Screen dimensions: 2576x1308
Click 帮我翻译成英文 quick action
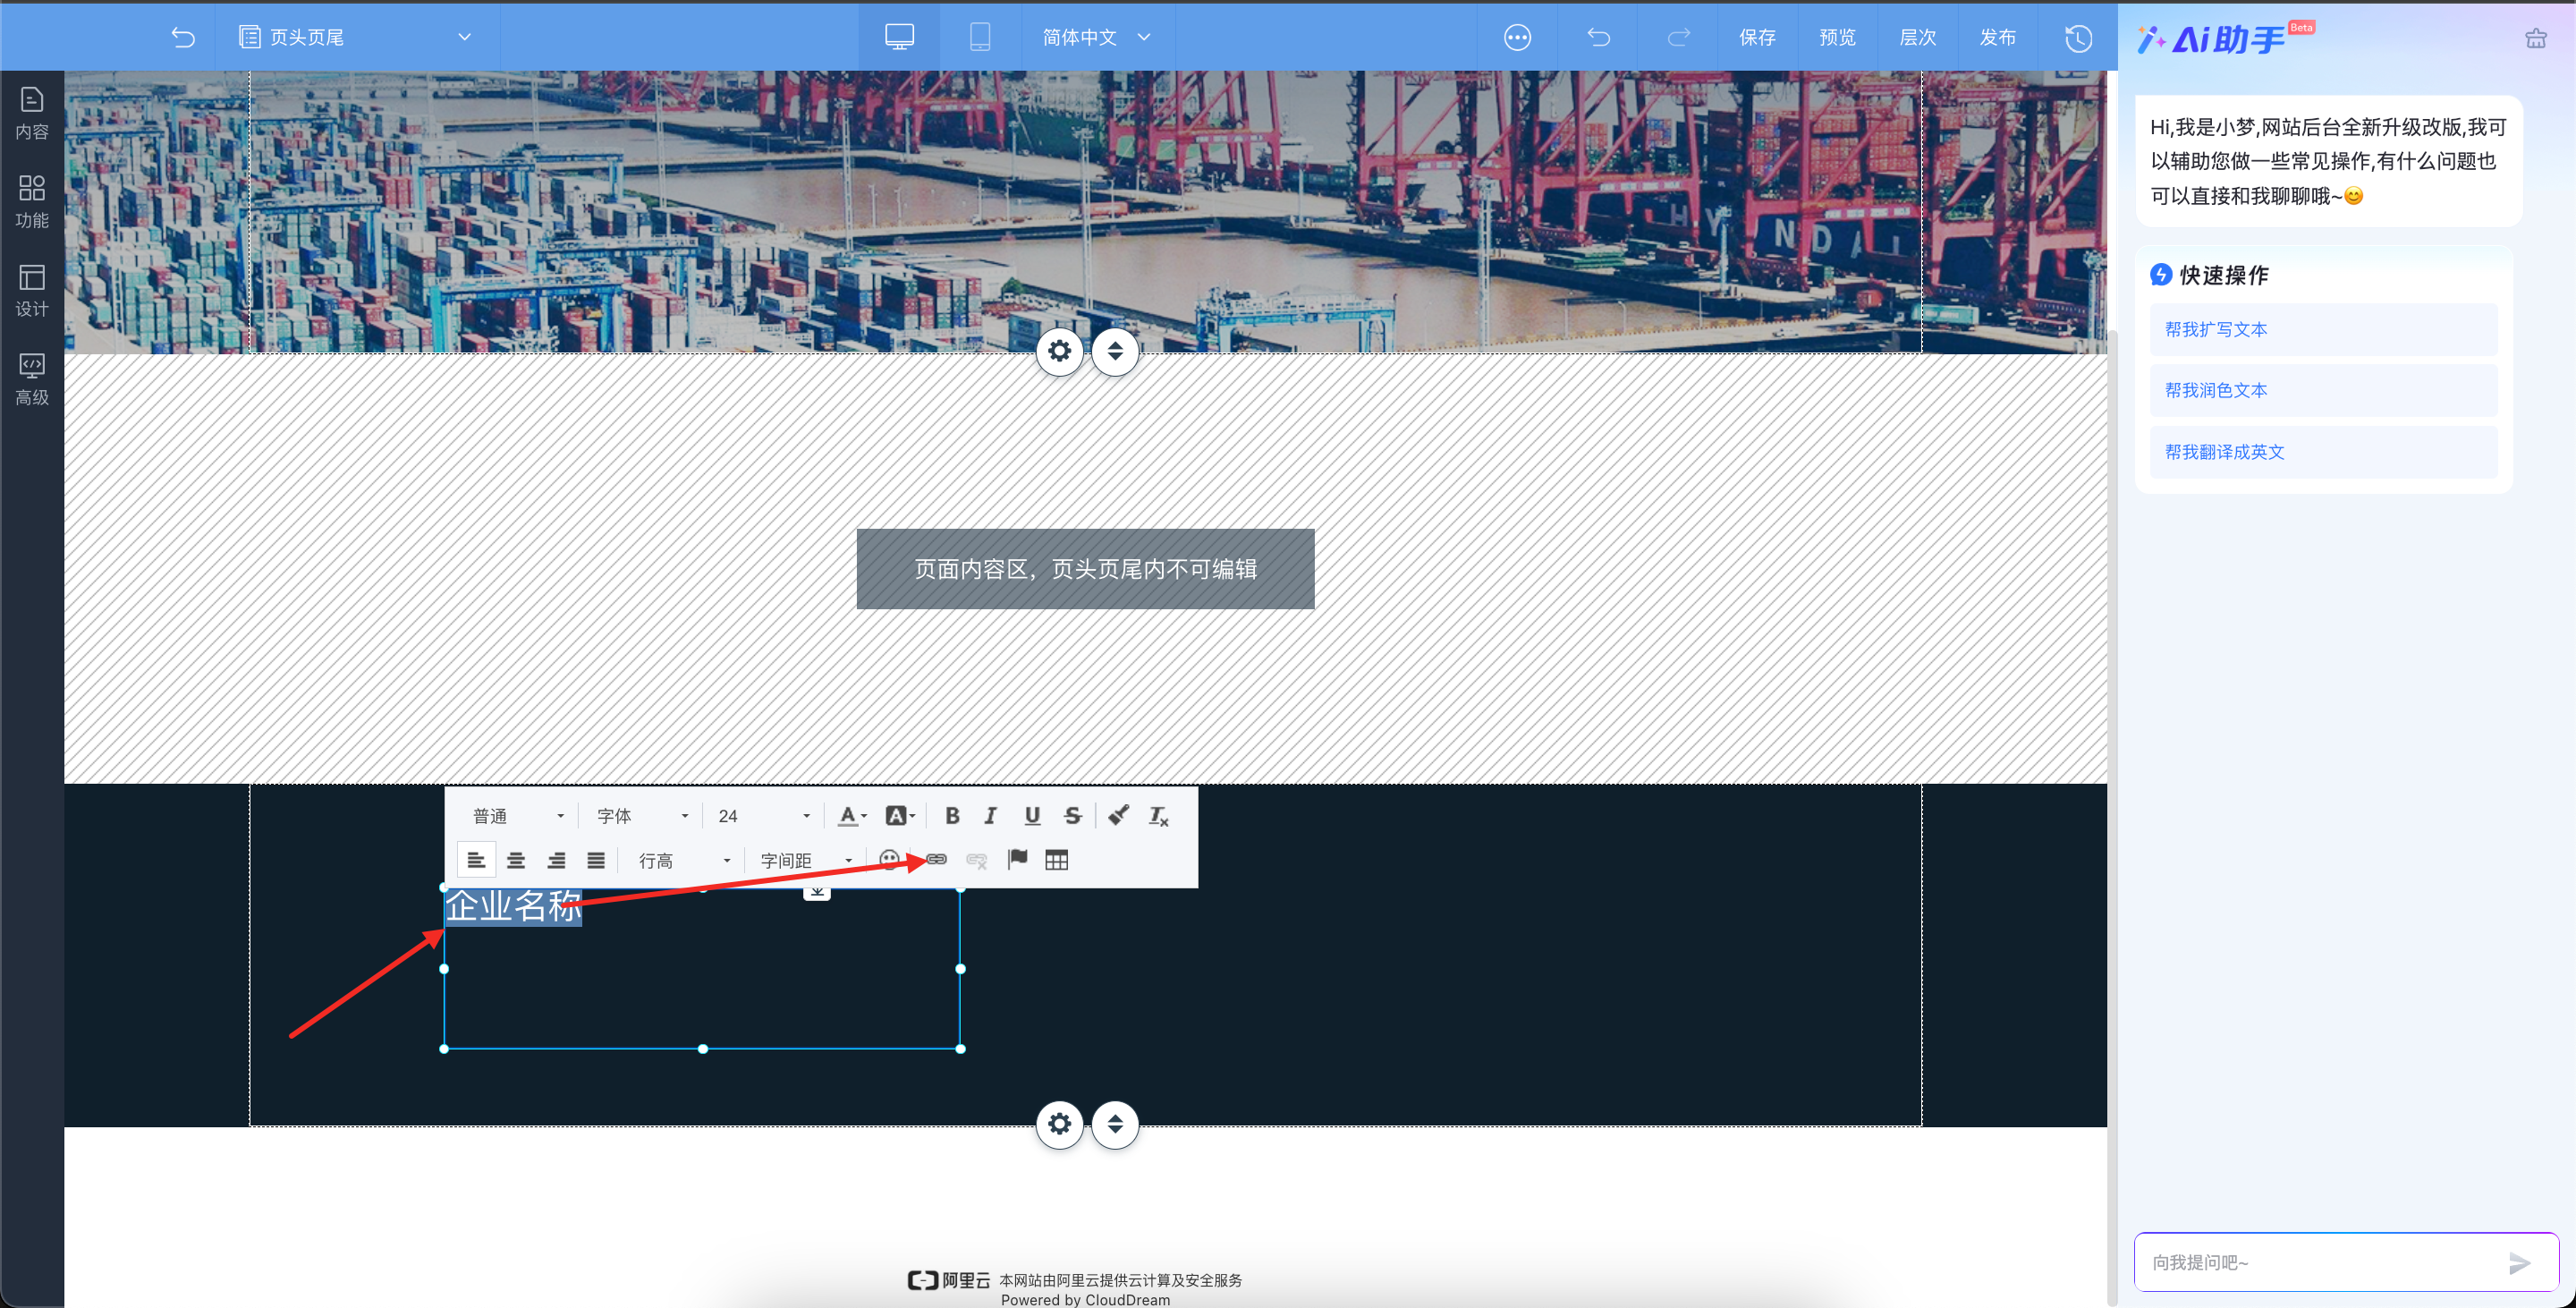pyautogui.click(x=2324, y=452)
